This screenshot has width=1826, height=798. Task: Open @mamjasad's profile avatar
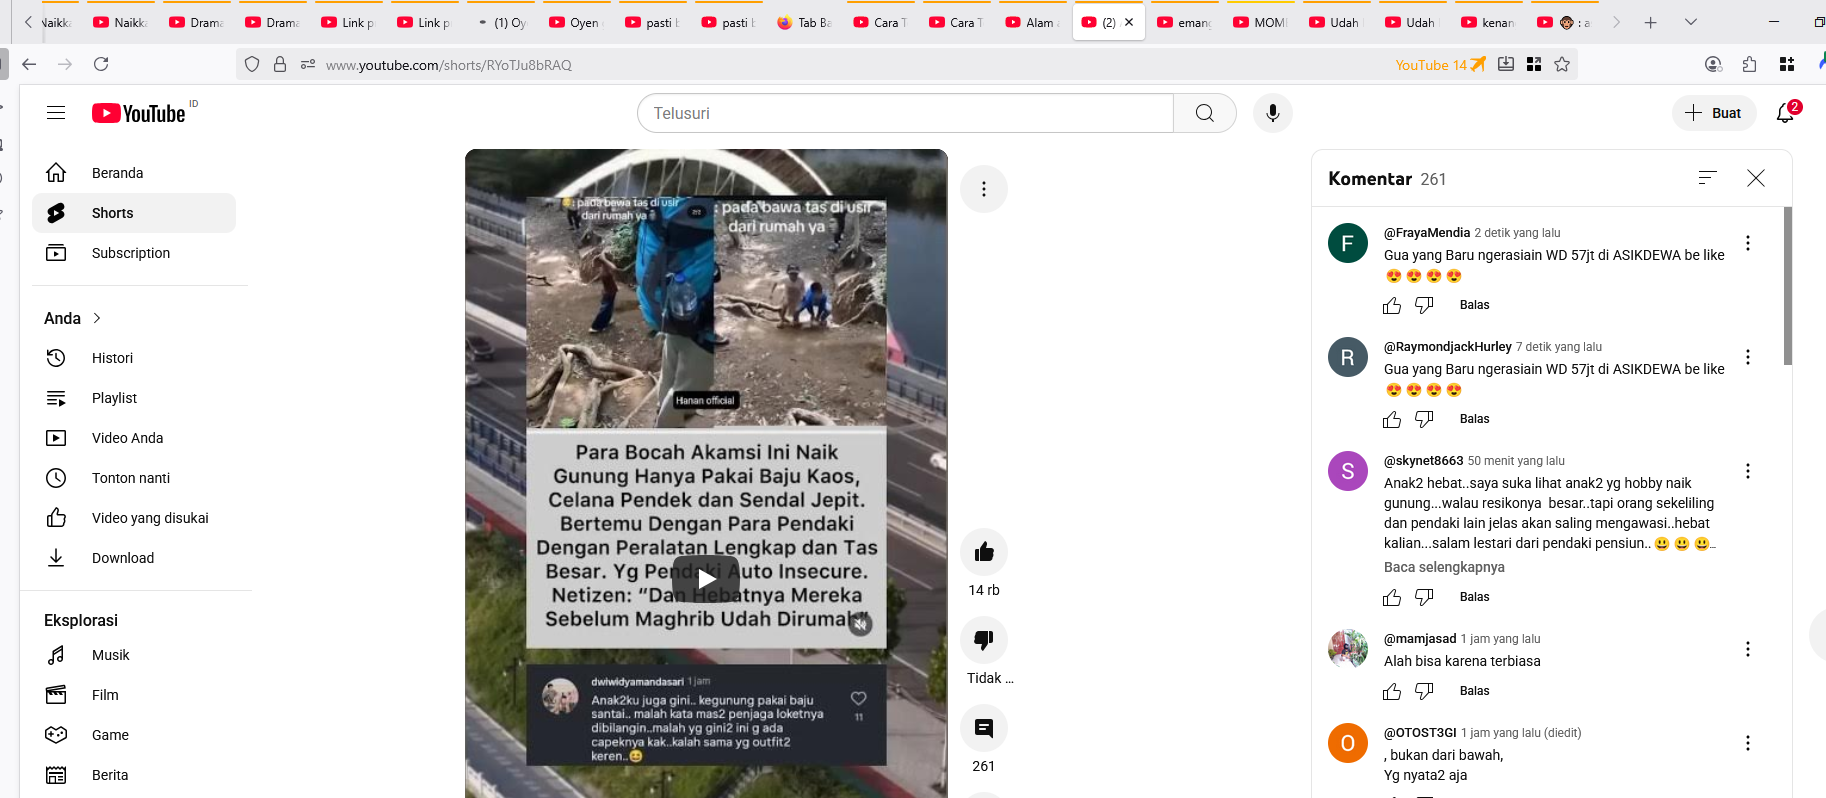pyautogui.click(x=1347, y=649)
